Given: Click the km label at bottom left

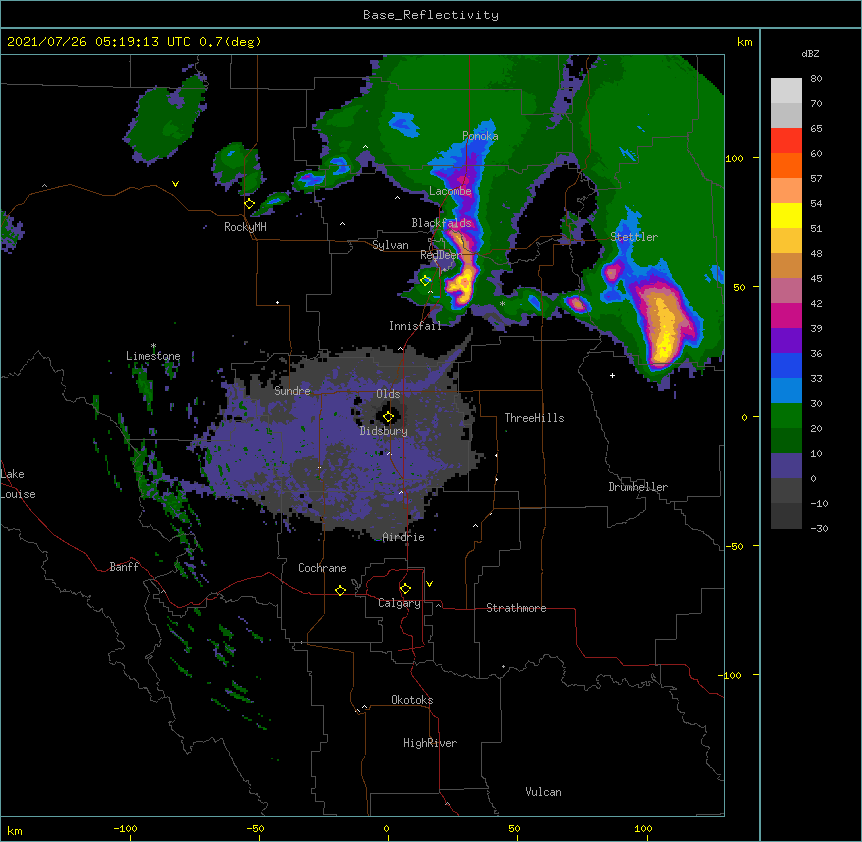Looking at the screenshot, I should pos(15,831).
